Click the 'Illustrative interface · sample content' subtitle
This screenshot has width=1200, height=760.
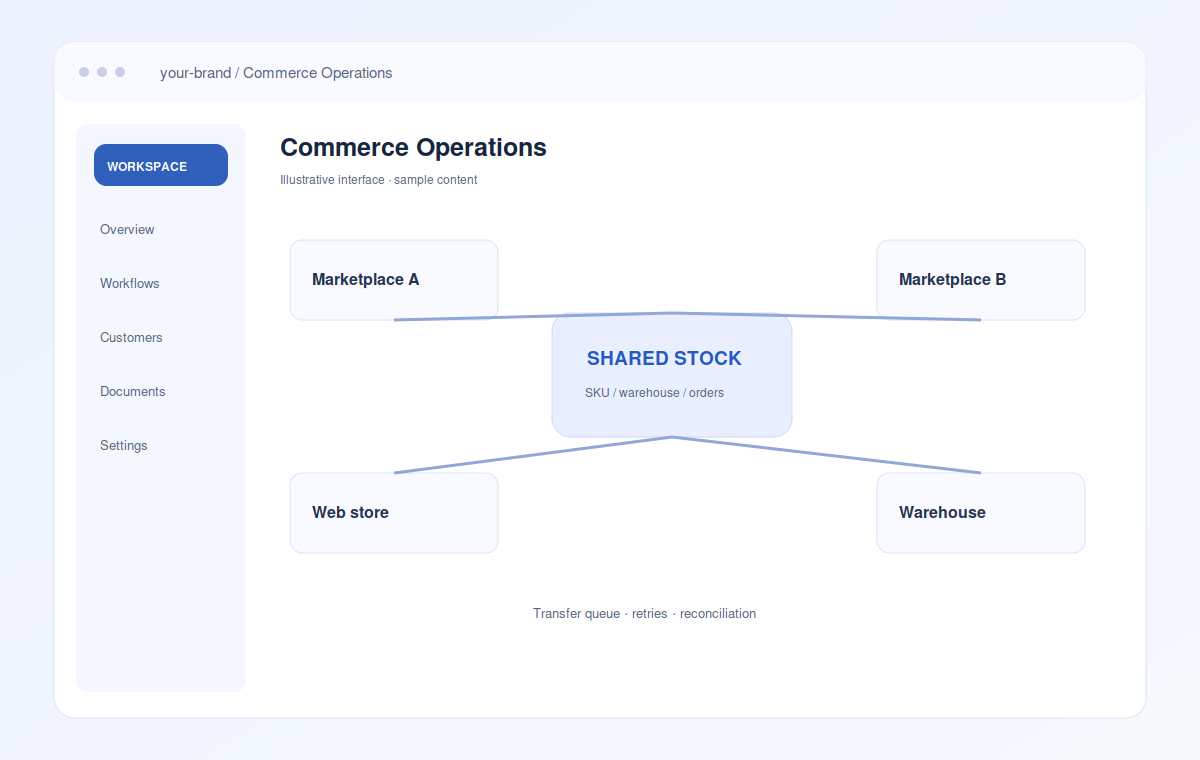[379, 180]
